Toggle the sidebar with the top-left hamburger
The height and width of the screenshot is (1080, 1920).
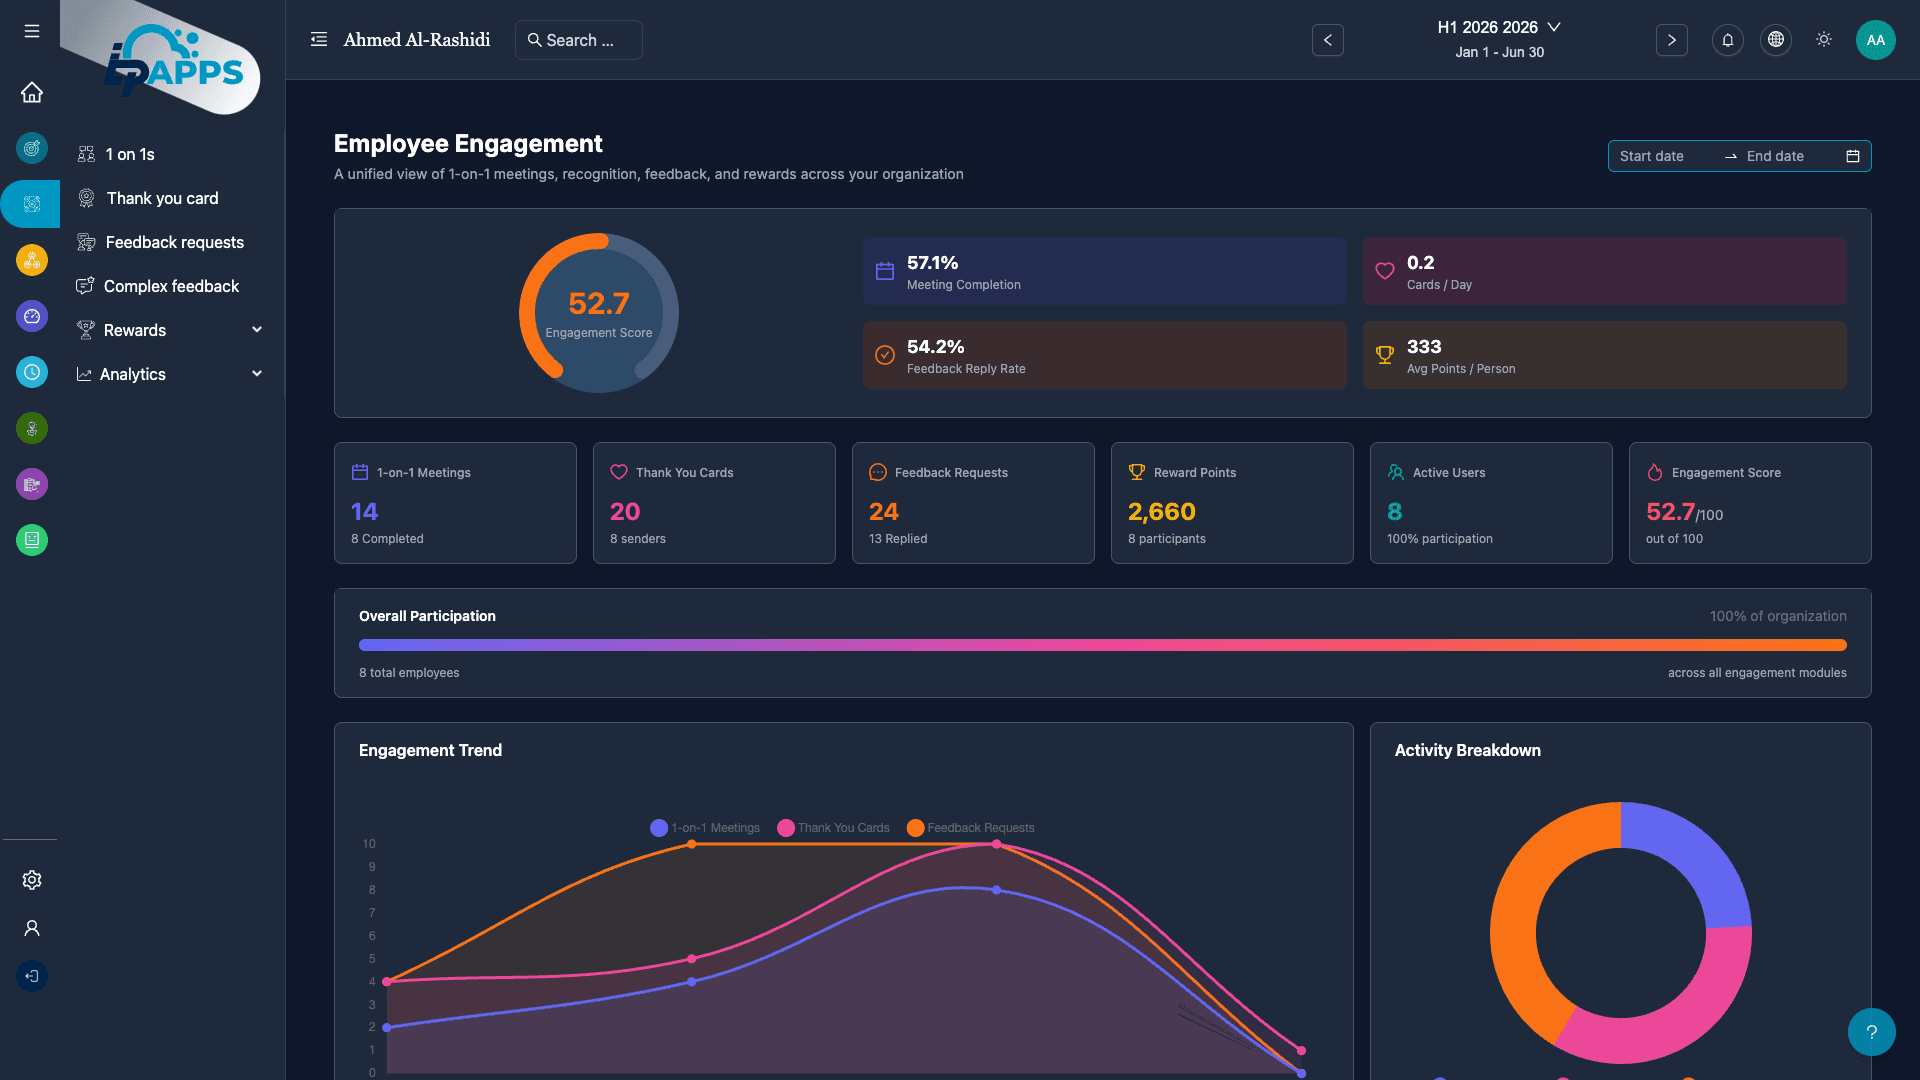tap(31, 31)
